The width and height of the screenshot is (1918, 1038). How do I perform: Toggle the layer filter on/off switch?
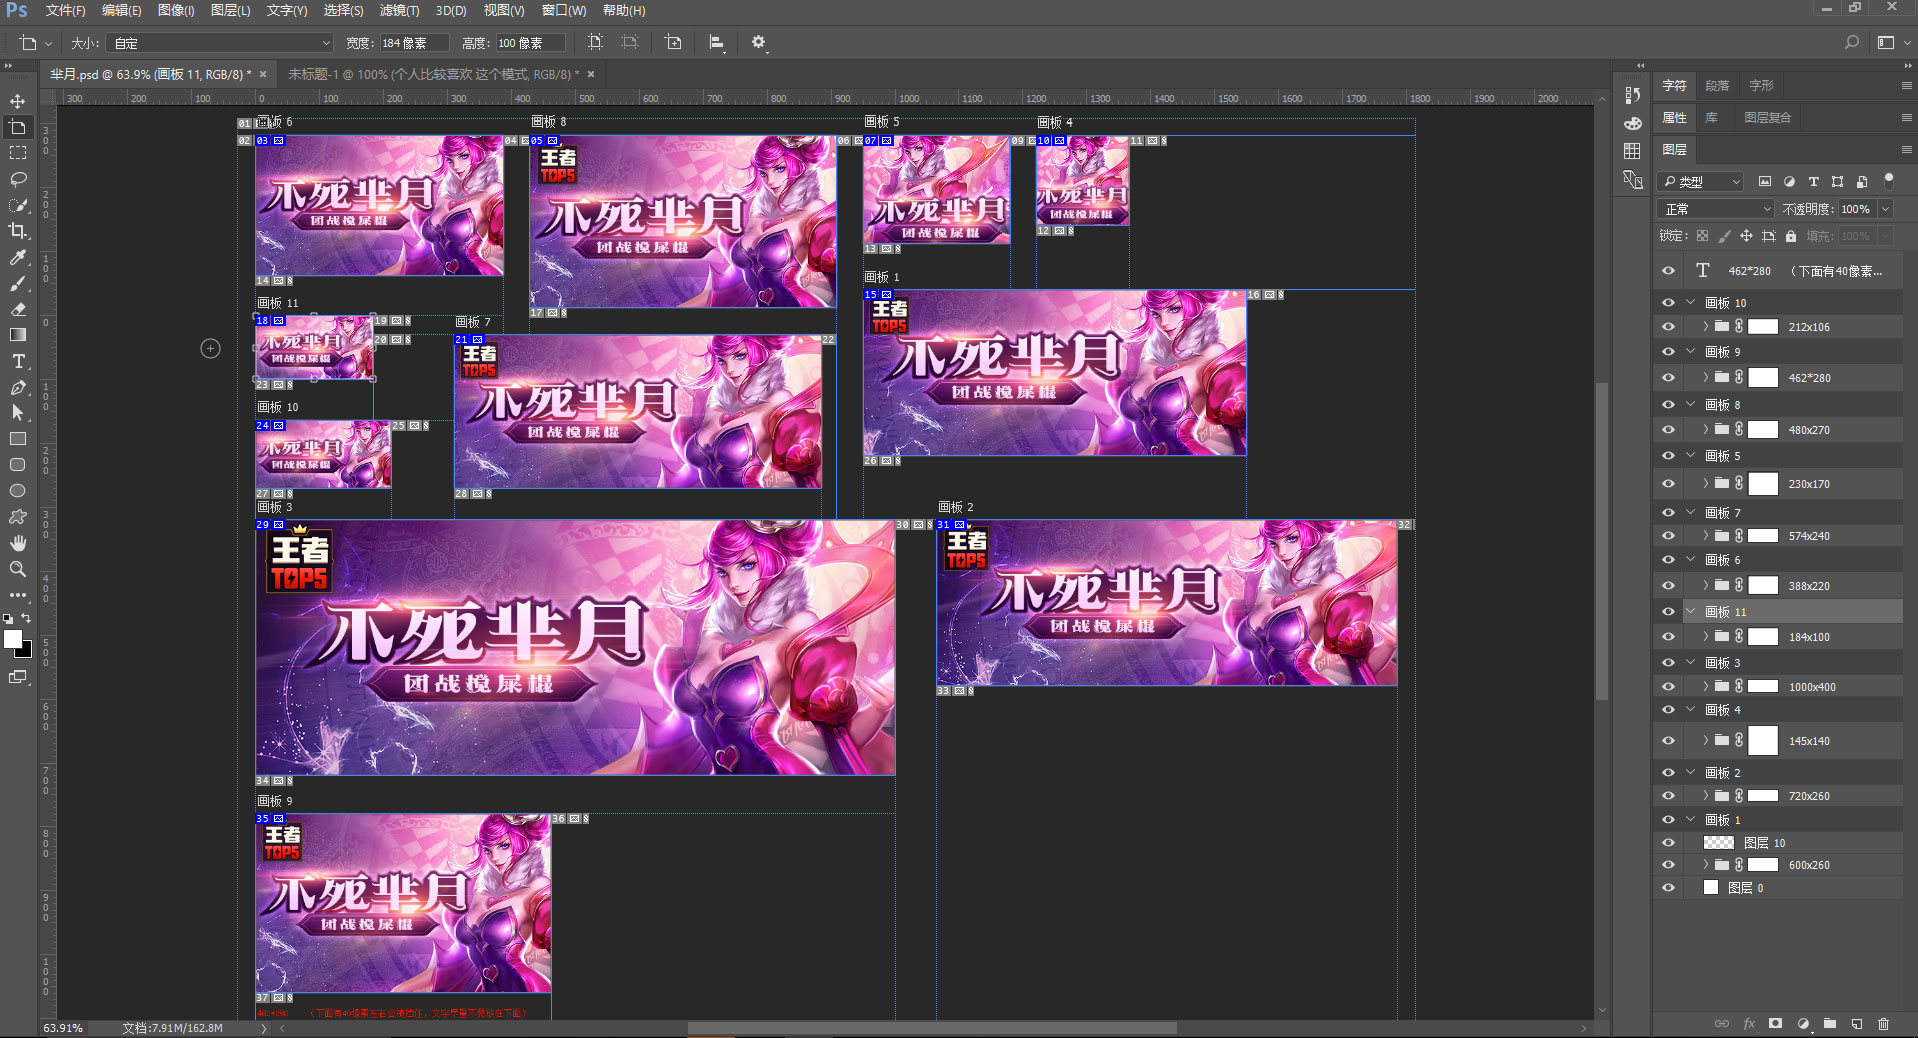point(1889,180)
